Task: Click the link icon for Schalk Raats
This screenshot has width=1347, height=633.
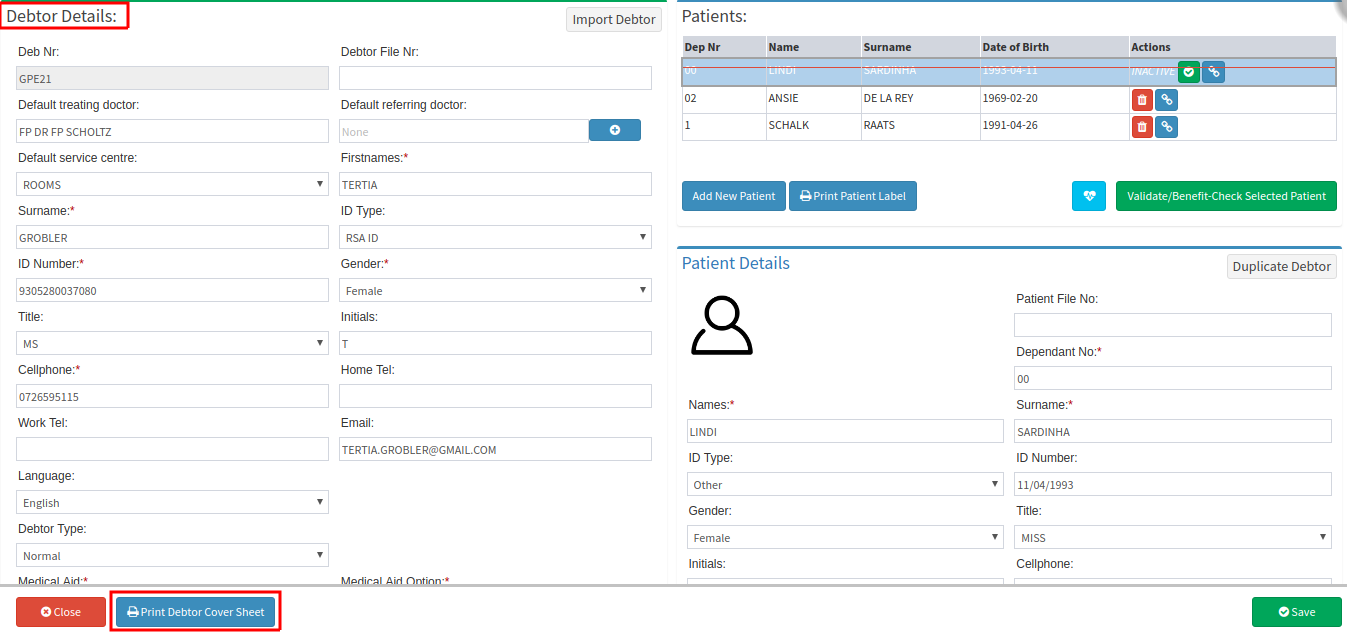Action: point(1166,127)
